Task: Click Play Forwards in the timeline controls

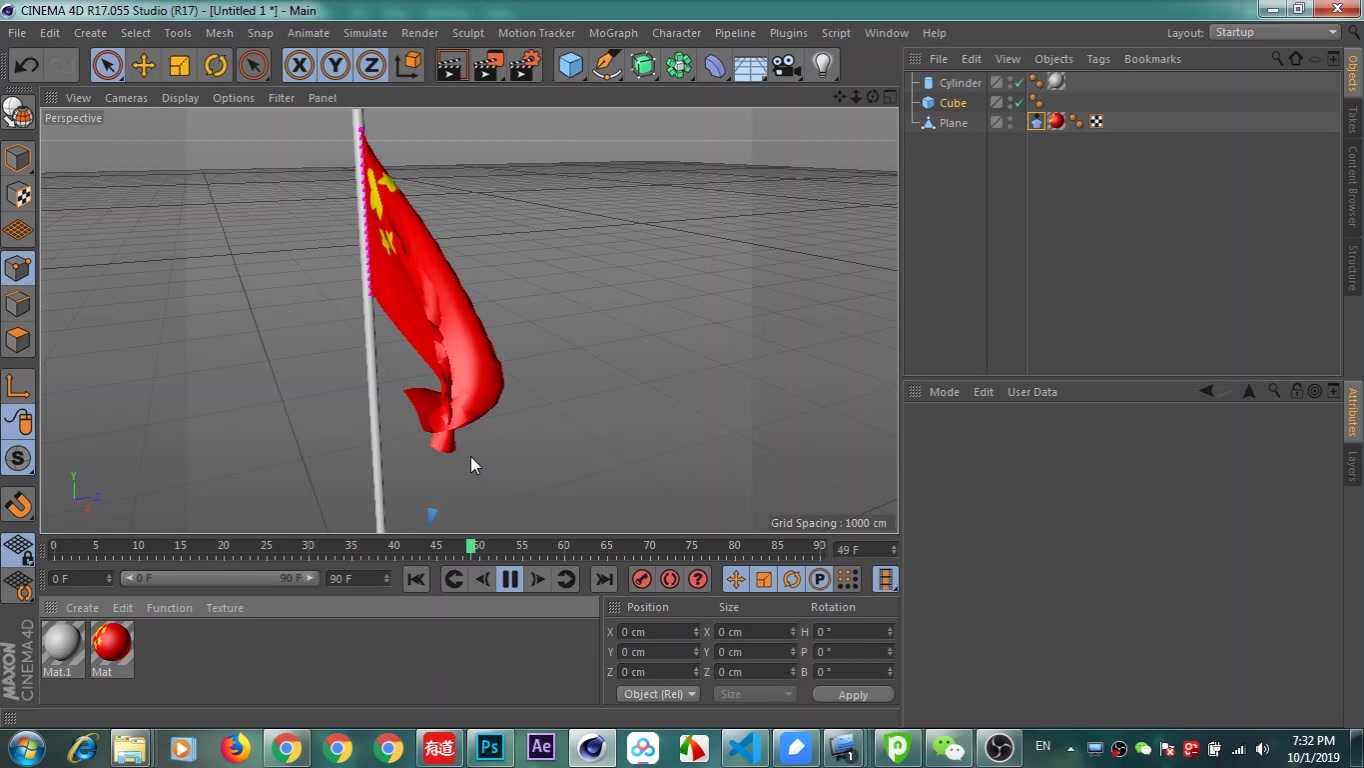Action: click(537, 579)
